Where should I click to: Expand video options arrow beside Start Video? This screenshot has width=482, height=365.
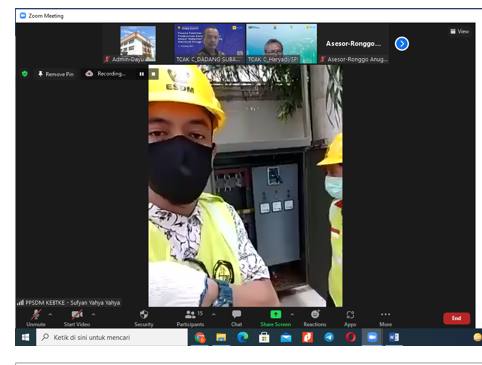click(93, 314)
